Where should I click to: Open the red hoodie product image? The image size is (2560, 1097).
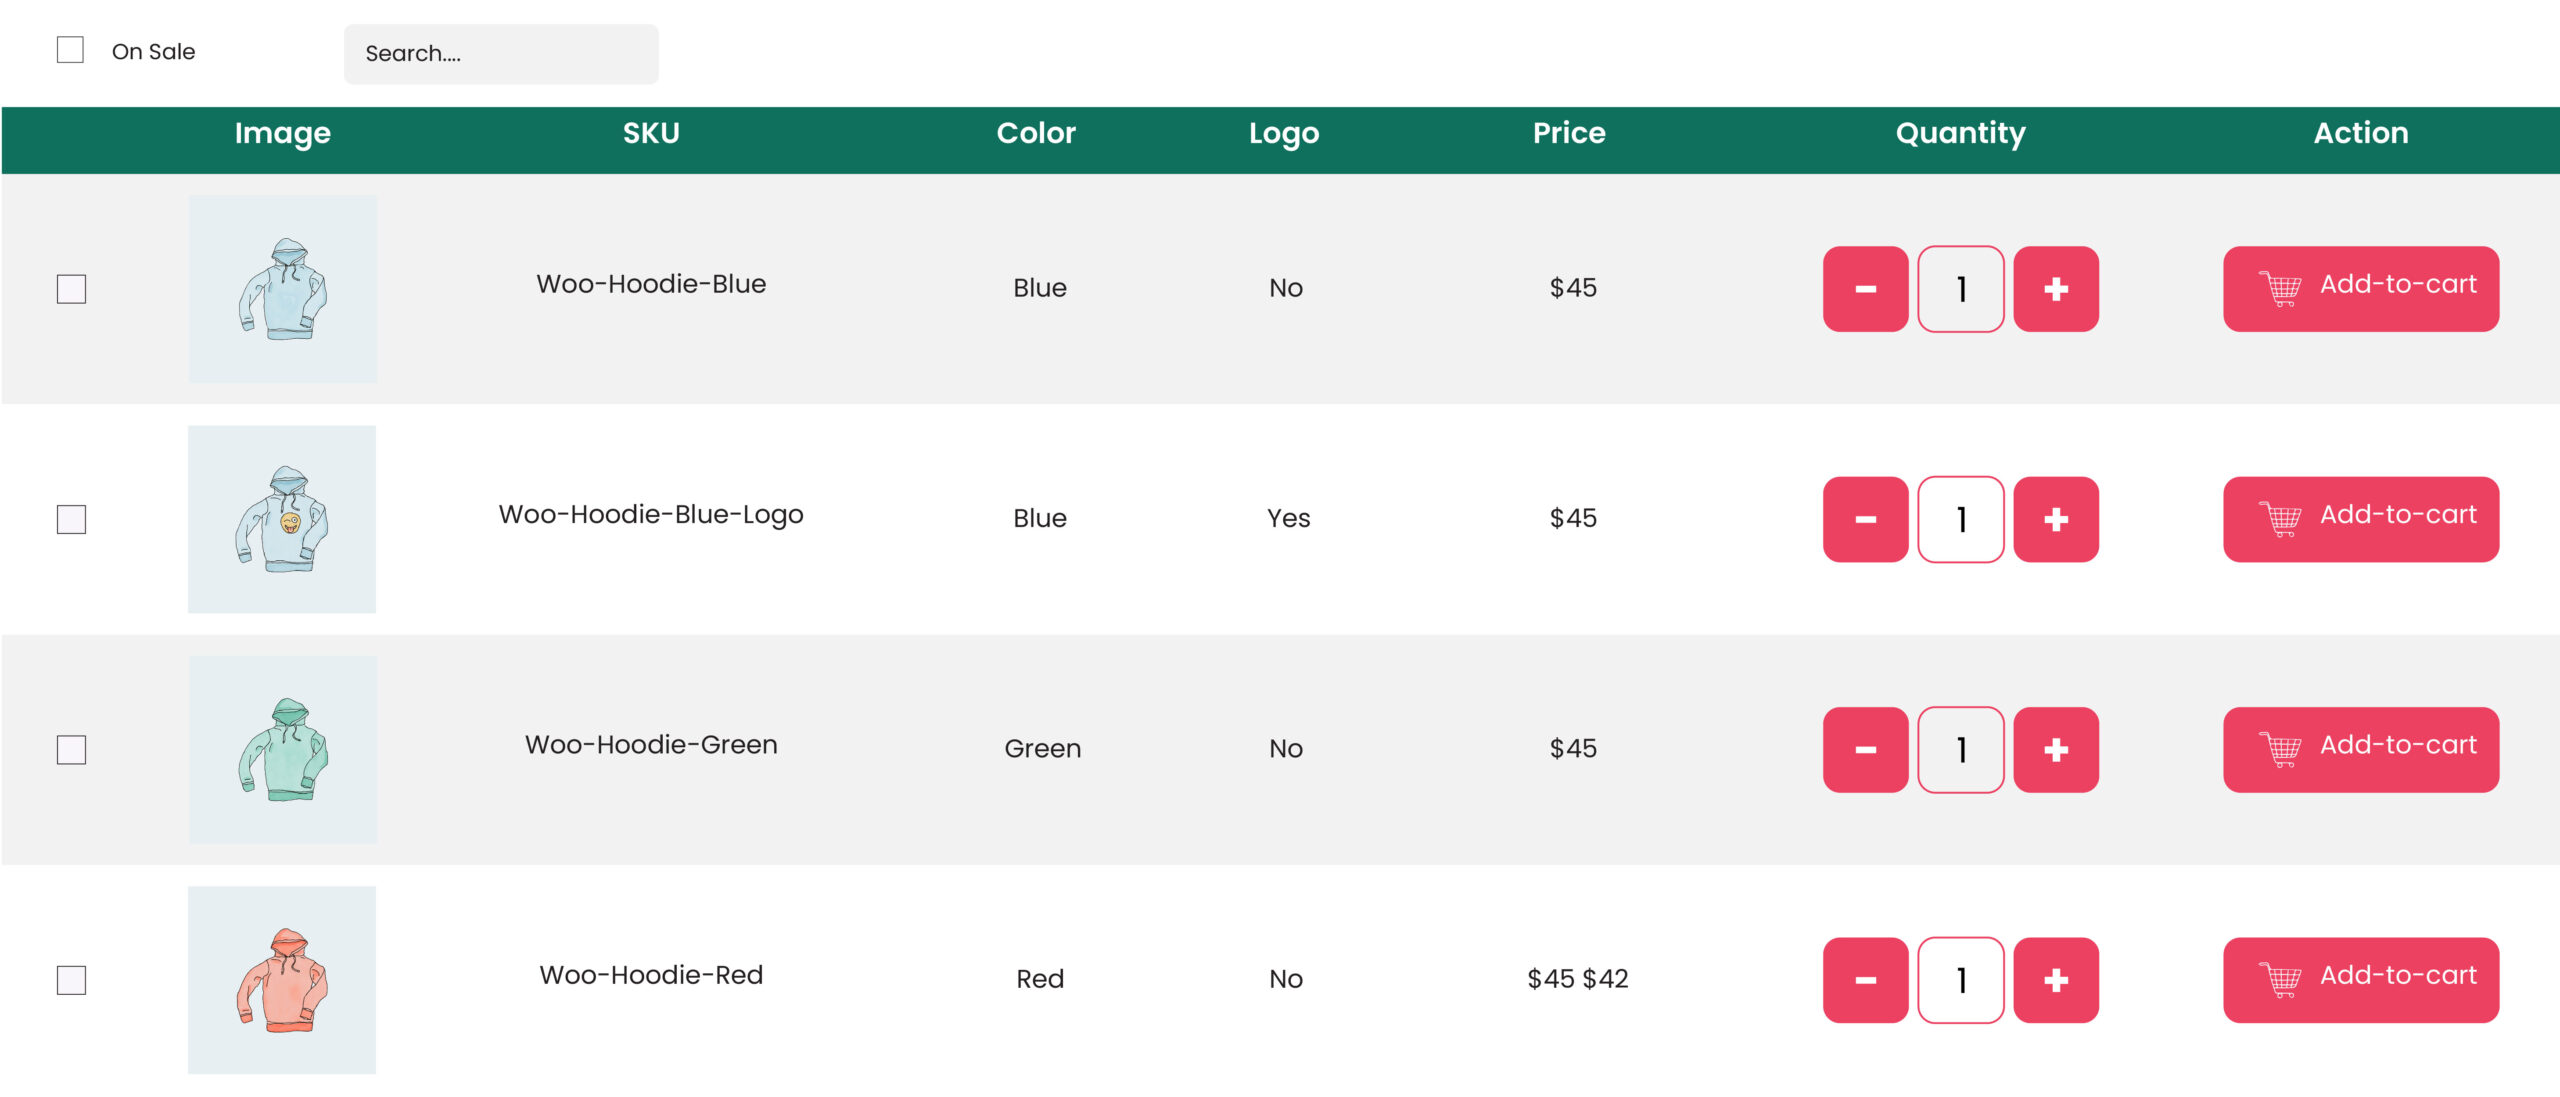pos(282,980)
